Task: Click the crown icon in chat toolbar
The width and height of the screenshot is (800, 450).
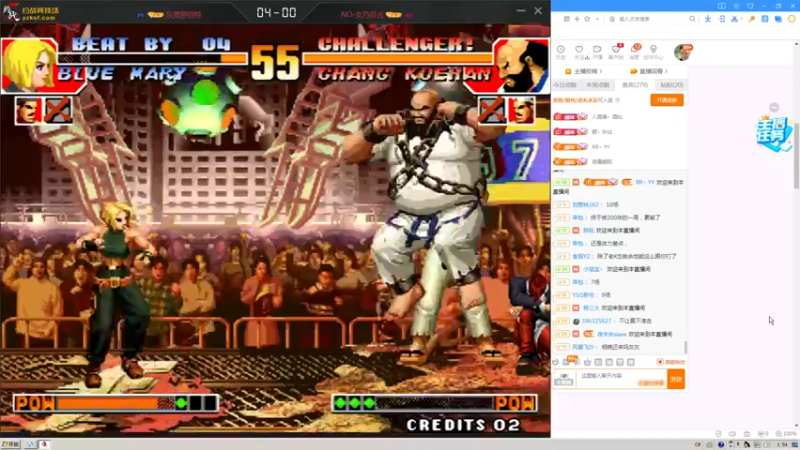Action: pyautogui.click(x=587, y=362)
